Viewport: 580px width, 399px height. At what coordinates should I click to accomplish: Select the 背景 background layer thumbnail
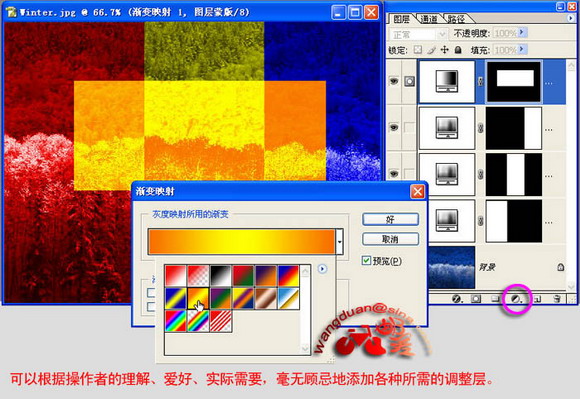(452, 267)
